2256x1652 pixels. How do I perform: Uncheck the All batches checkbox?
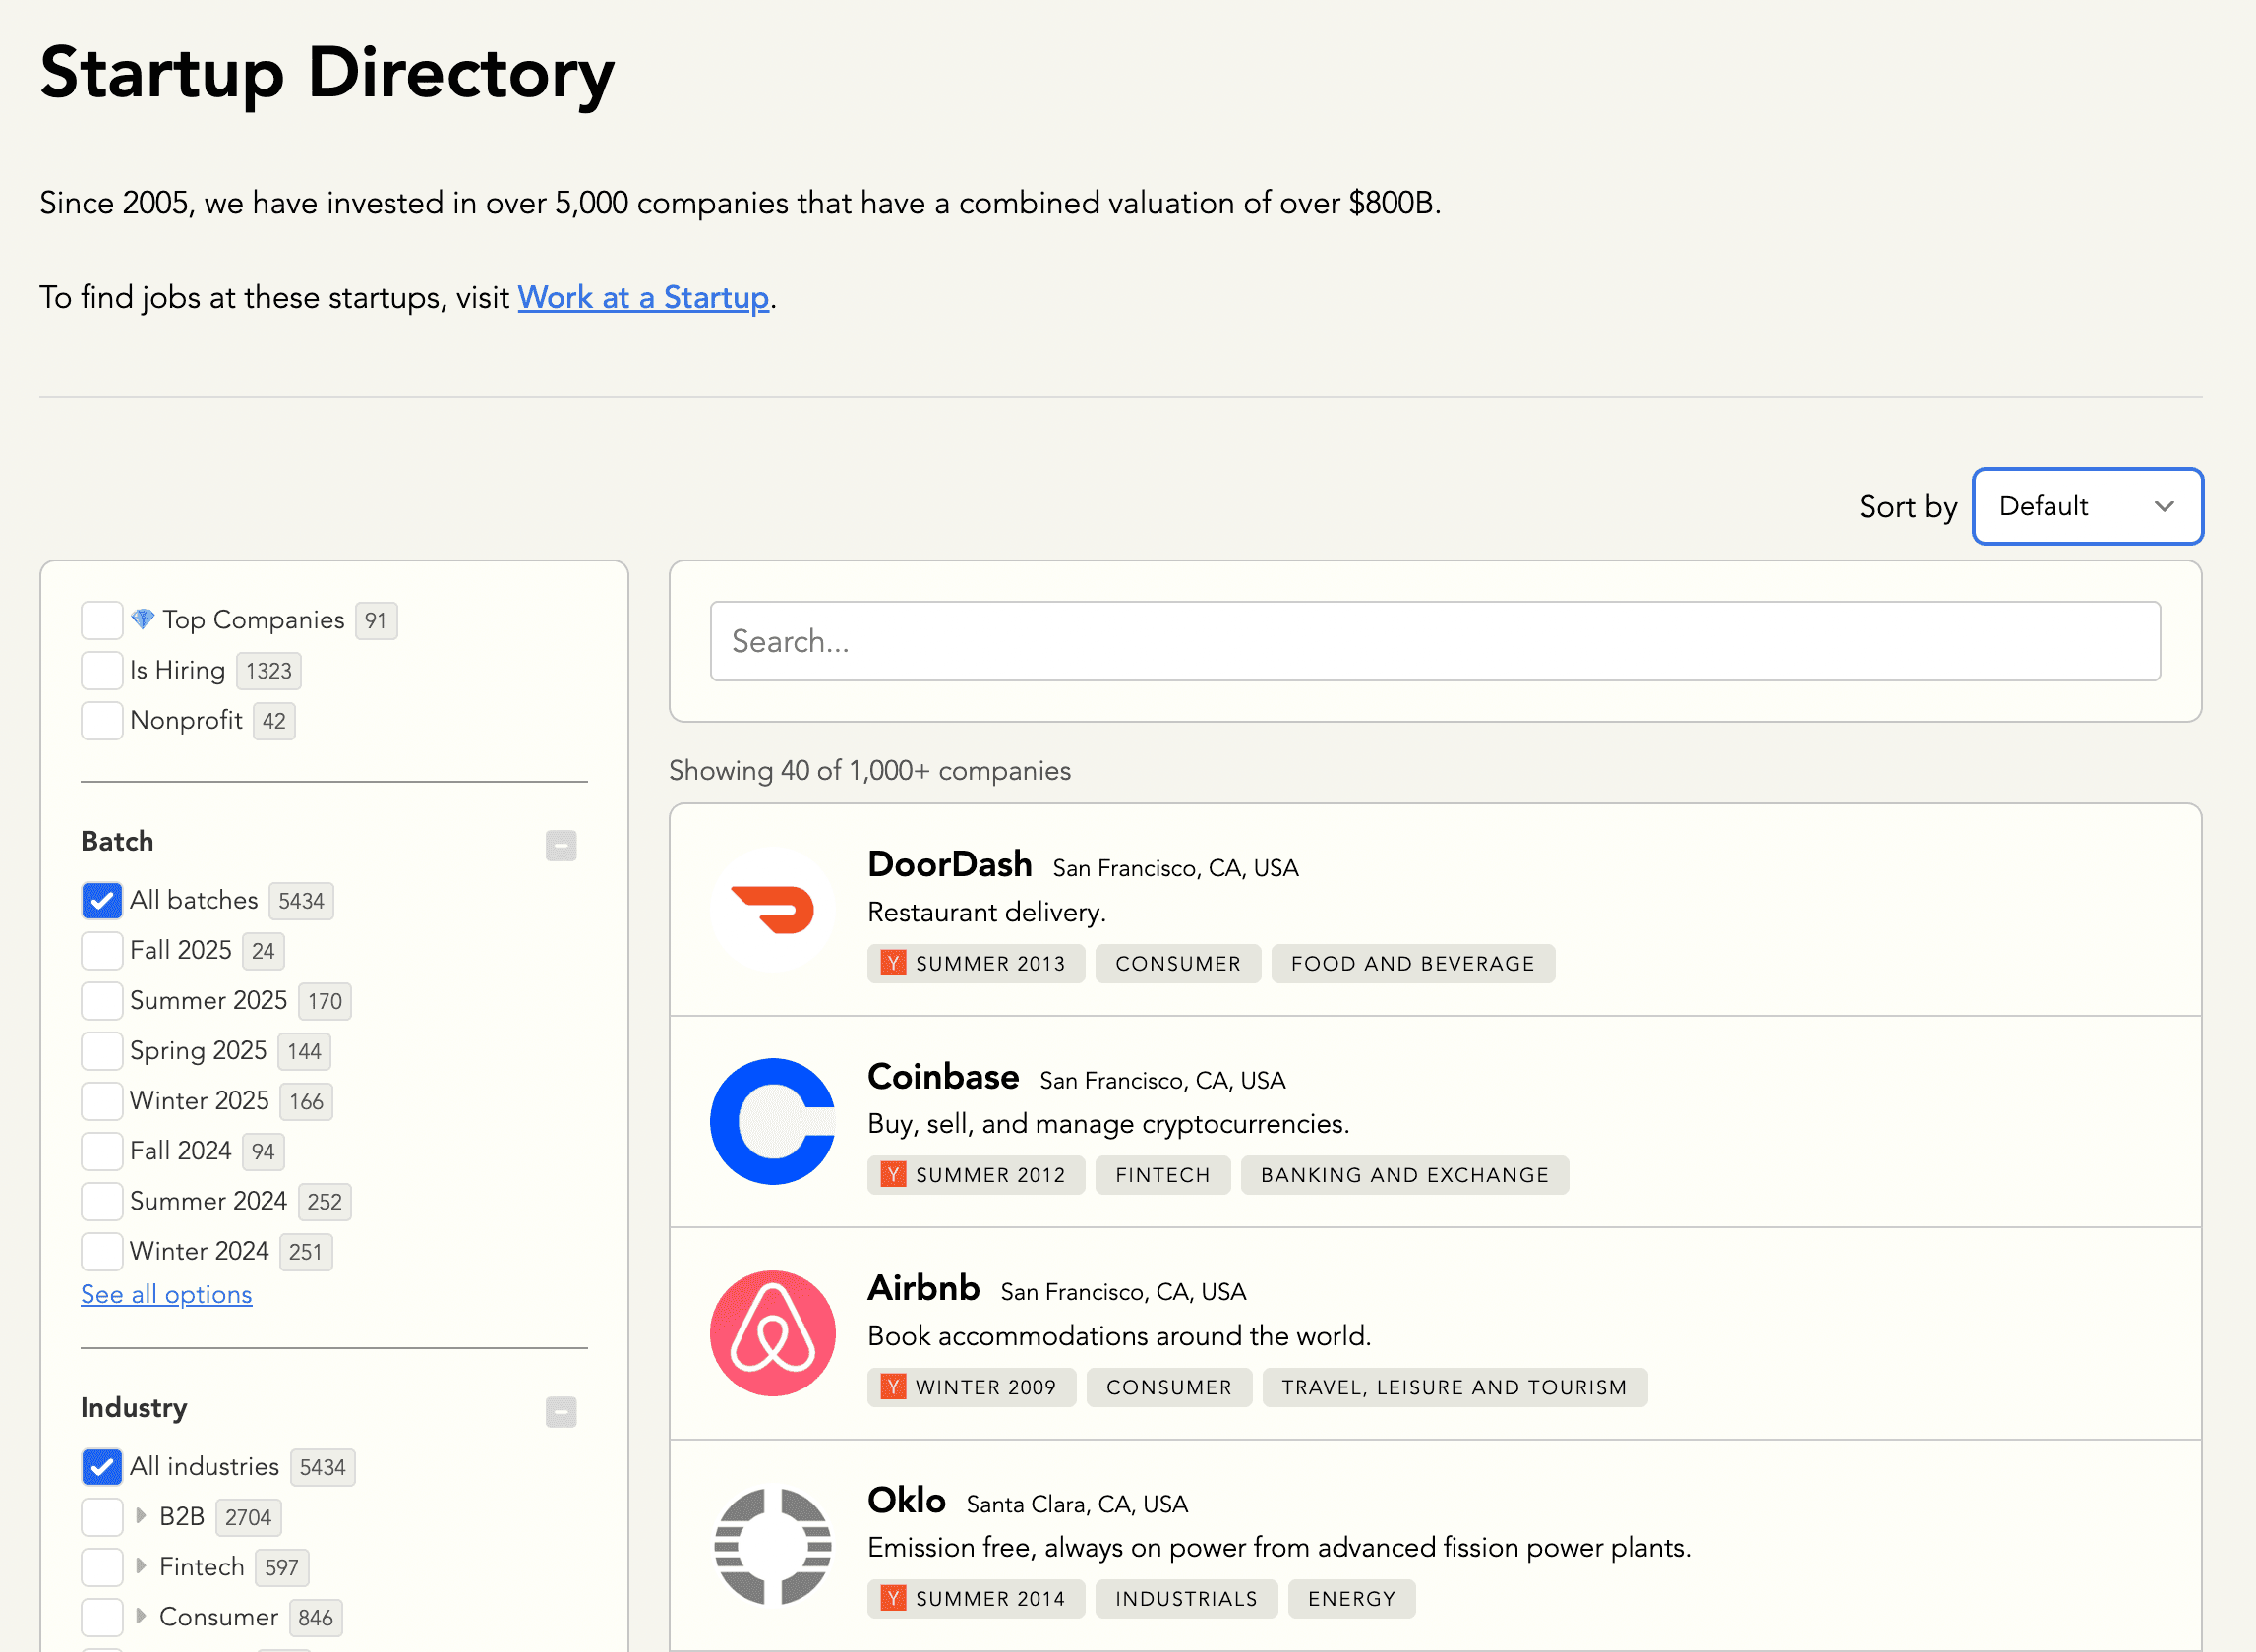pos(101,900)
